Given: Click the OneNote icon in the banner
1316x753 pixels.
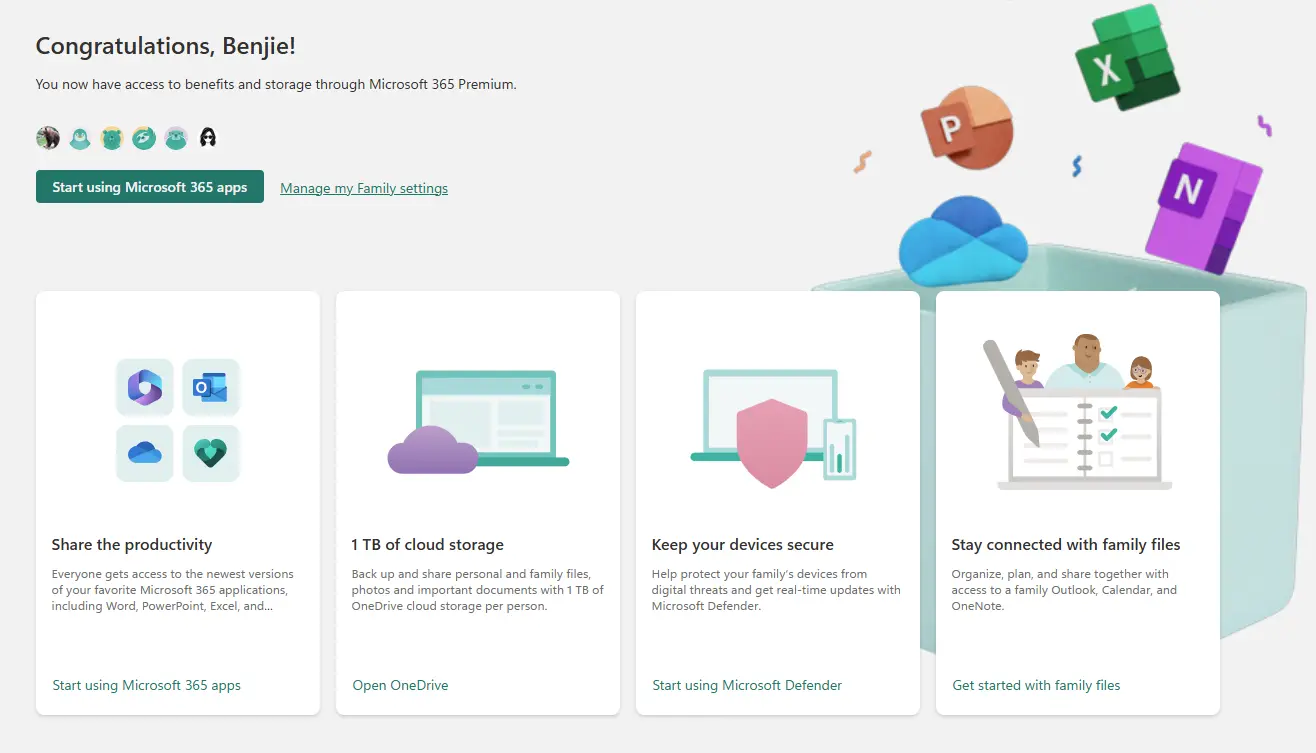Looking at the screenshot, I should pos(1205,207).
